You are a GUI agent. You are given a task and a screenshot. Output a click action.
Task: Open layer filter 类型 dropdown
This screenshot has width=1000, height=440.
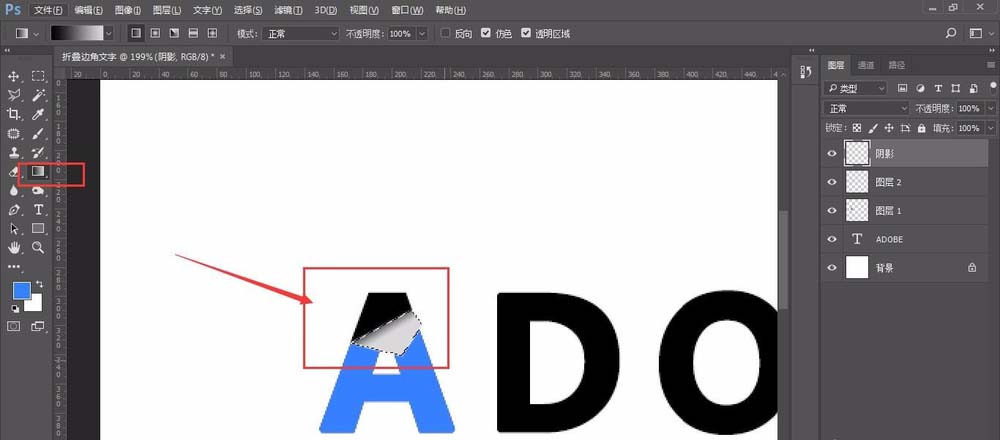coord(855,89)
